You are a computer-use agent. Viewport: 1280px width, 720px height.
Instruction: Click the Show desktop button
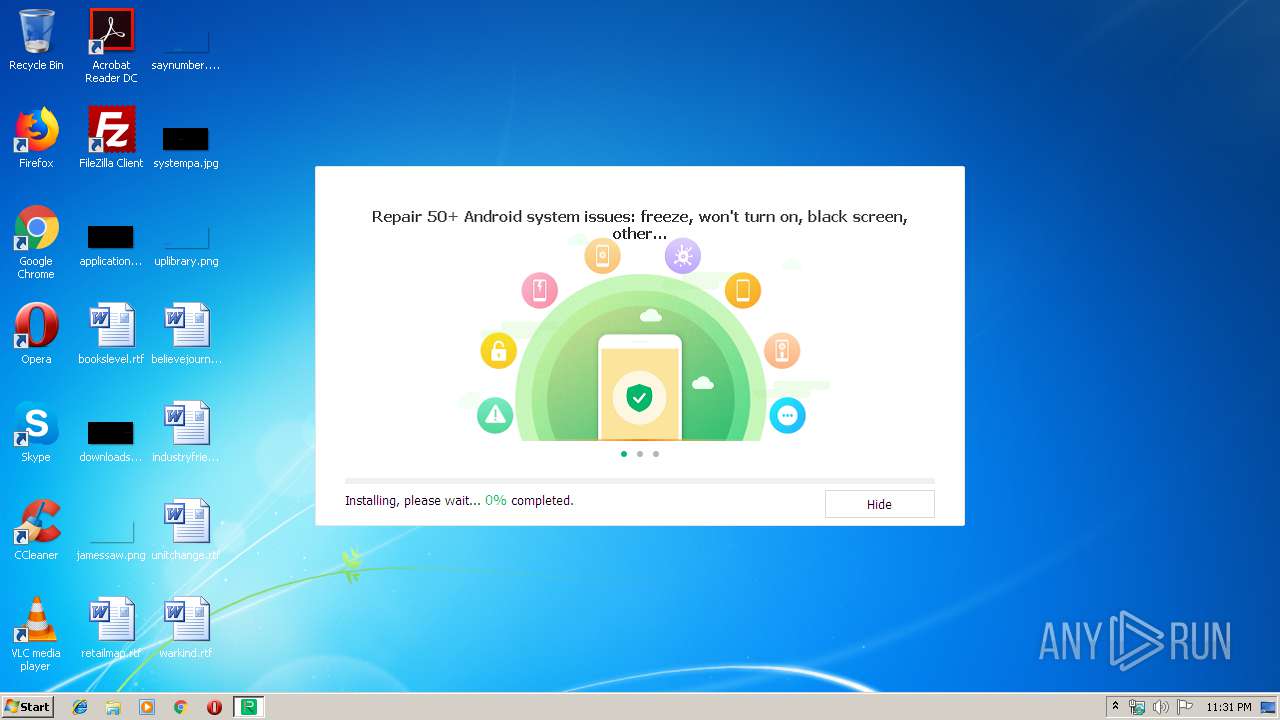[1269, 707]
